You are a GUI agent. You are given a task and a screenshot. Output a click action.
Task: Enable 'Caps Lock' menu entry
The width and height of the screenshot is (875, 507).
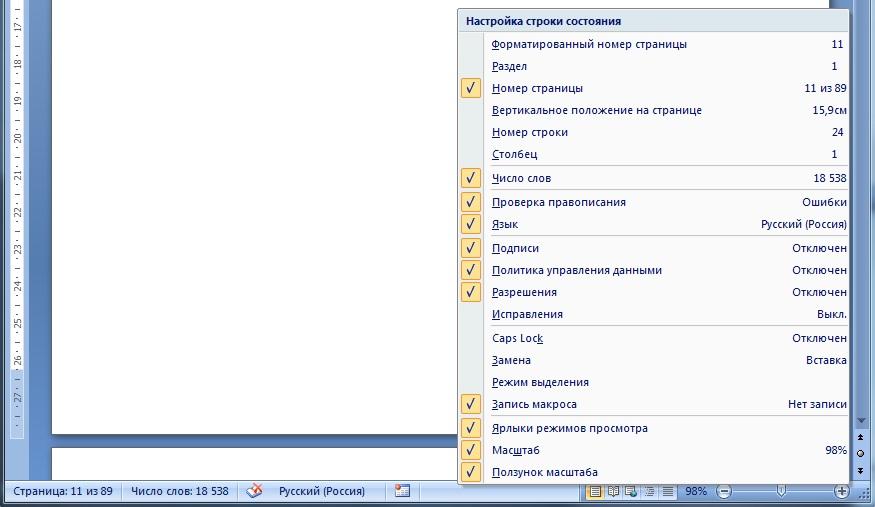pos(653,338)
